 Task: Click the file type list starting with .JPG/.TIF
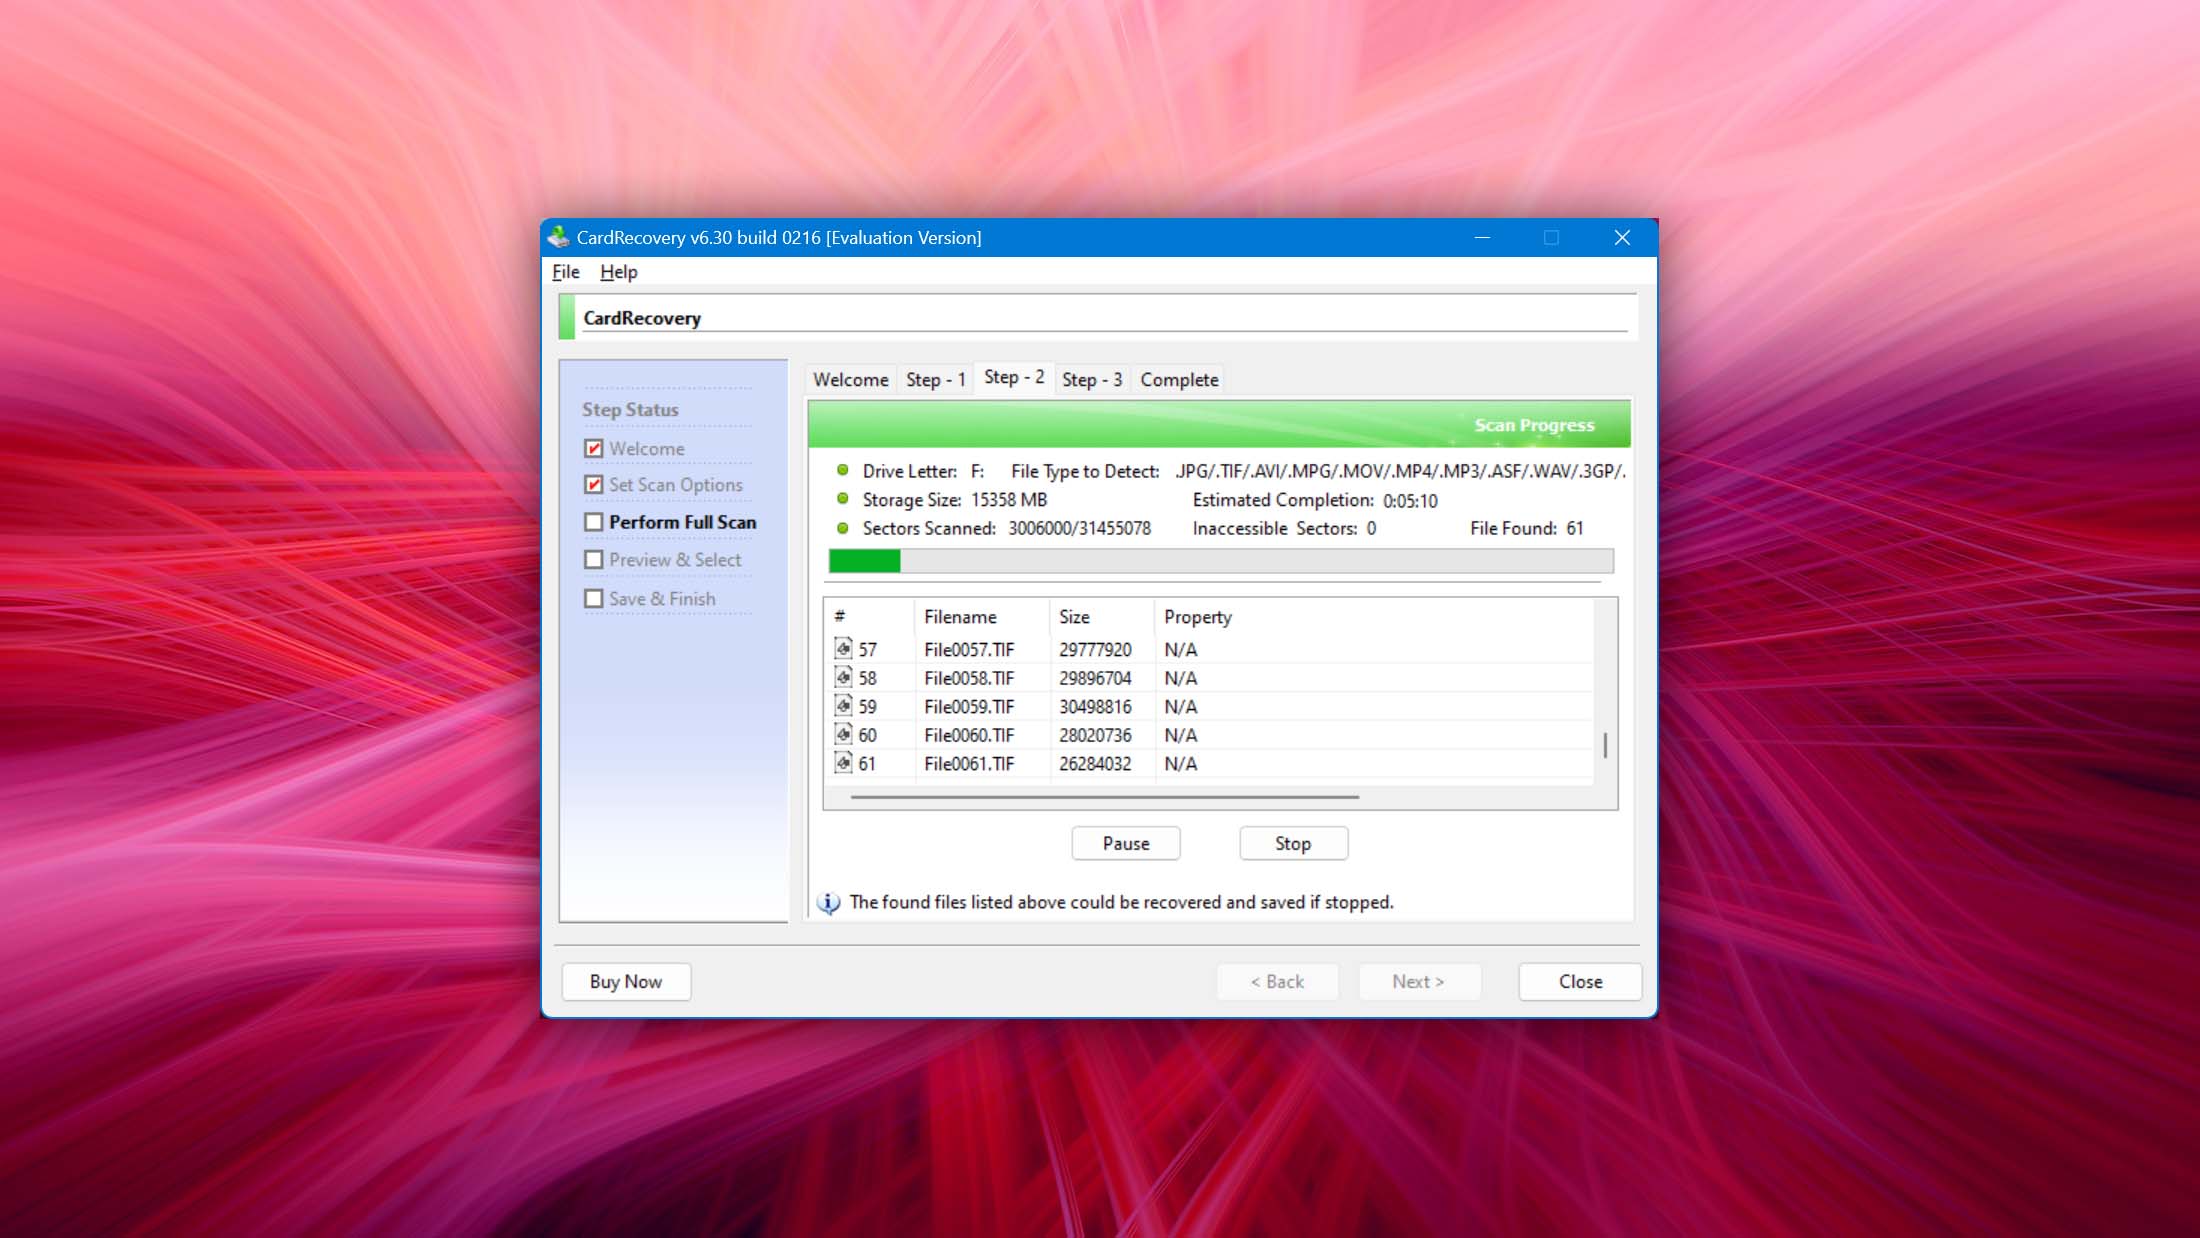(x=1400, y=471)
